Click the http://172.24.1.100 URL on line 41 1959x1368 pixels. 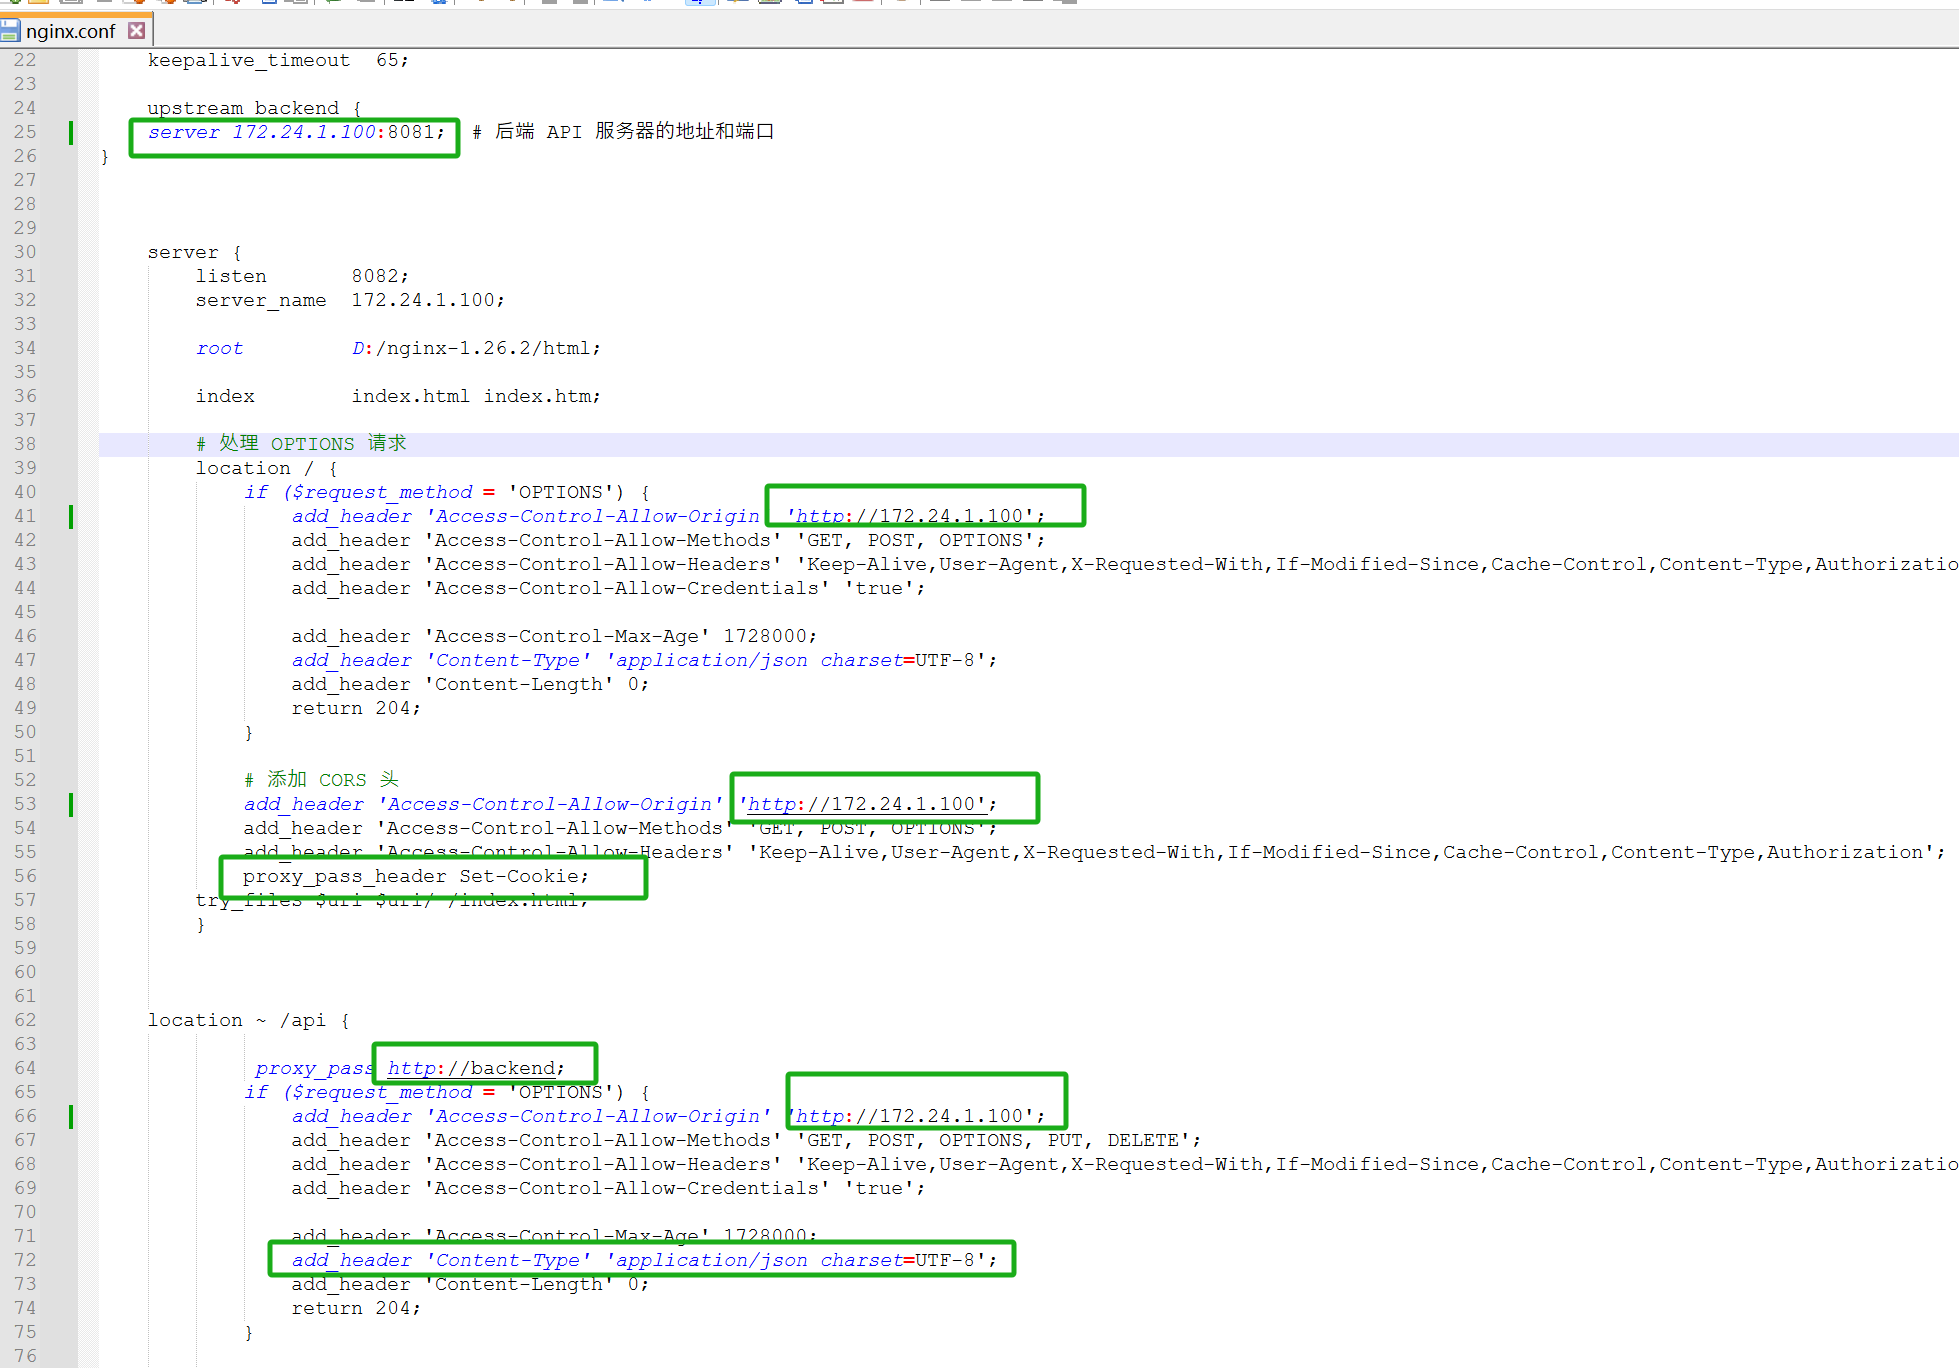910,516
